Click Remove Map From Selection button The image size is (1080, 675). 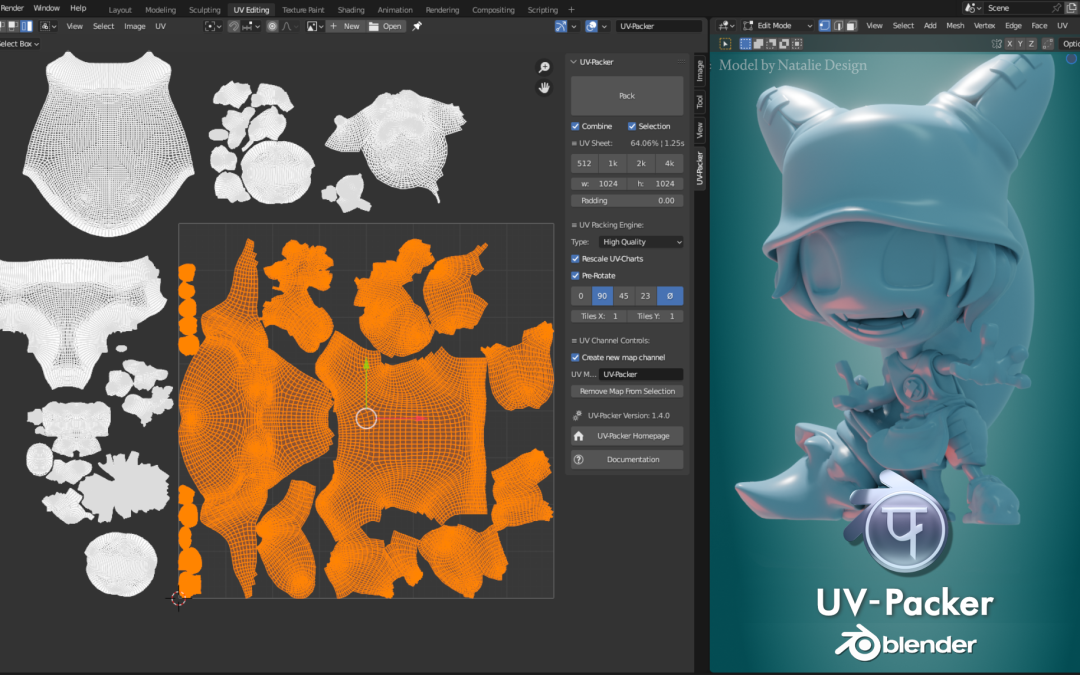pos(627,391)
